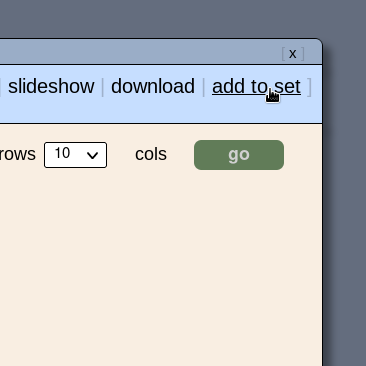Select the value 10 in rows box
The height and width of the screenshot is (366, 366).
62,153
